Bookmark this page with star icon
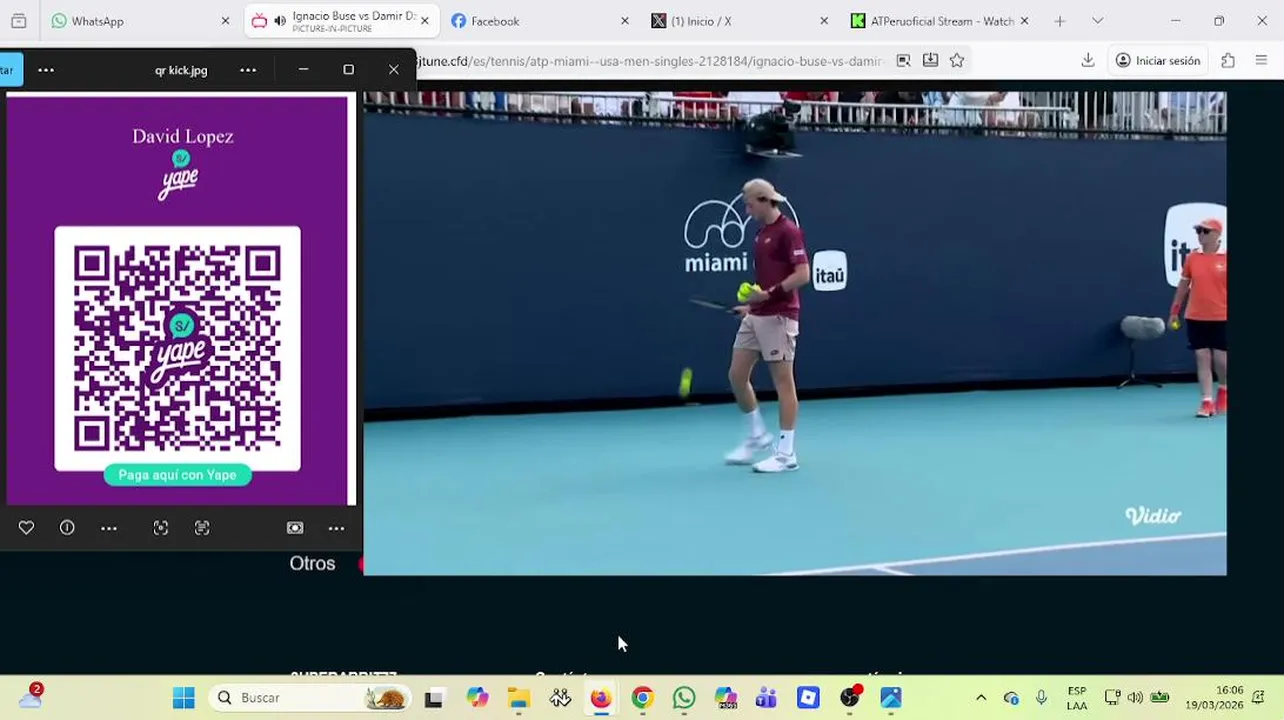 [x=957, y=61]
